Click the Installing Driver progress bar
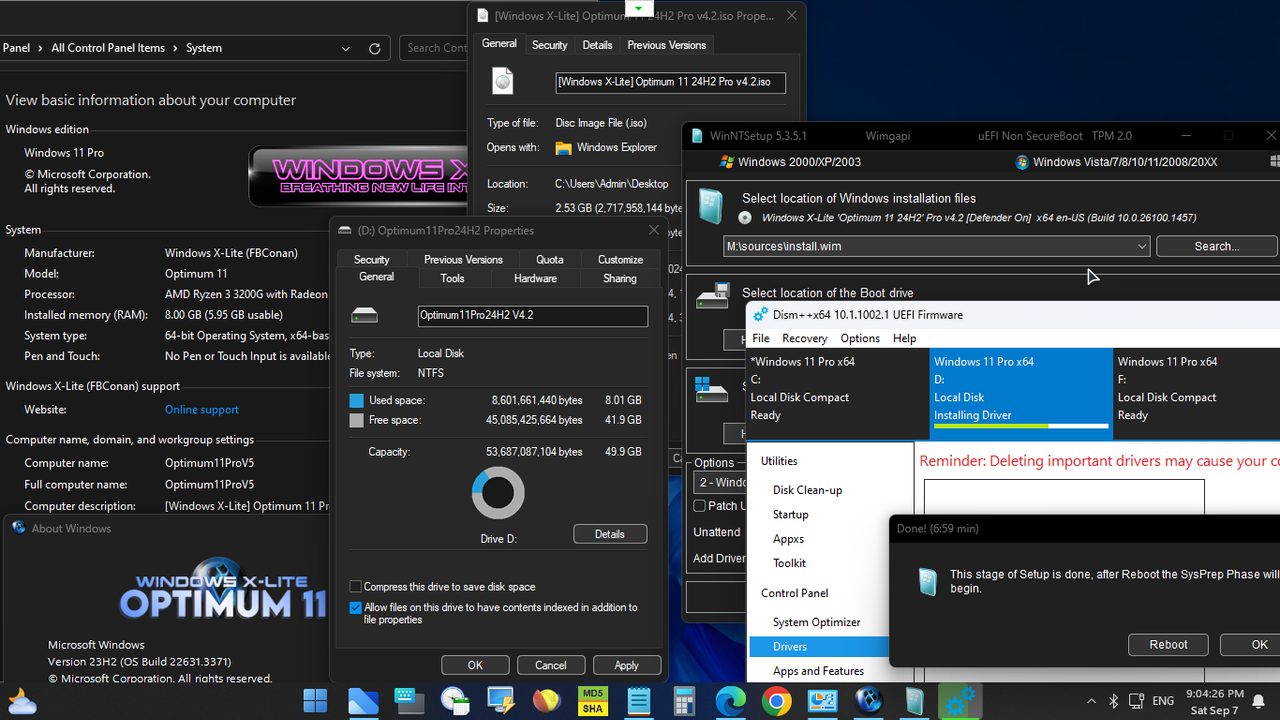 point(1021,426)
